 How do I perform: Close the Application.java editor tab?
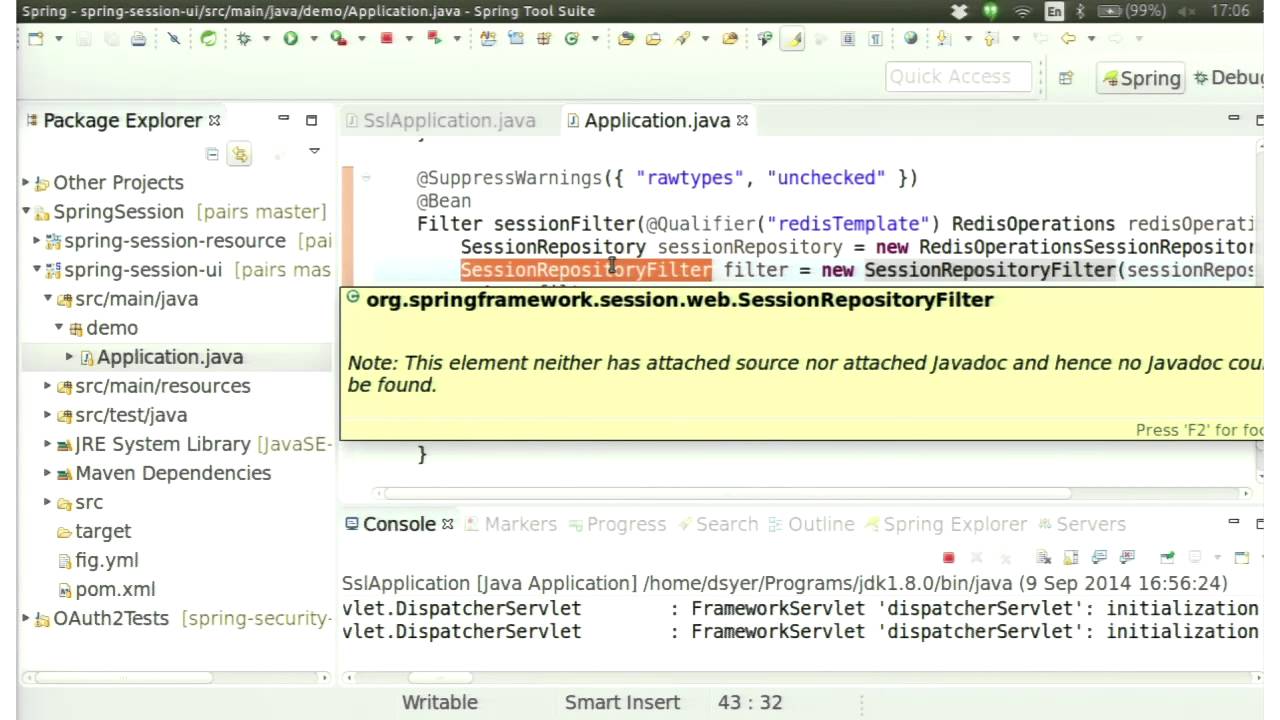[x=742, y=120]
